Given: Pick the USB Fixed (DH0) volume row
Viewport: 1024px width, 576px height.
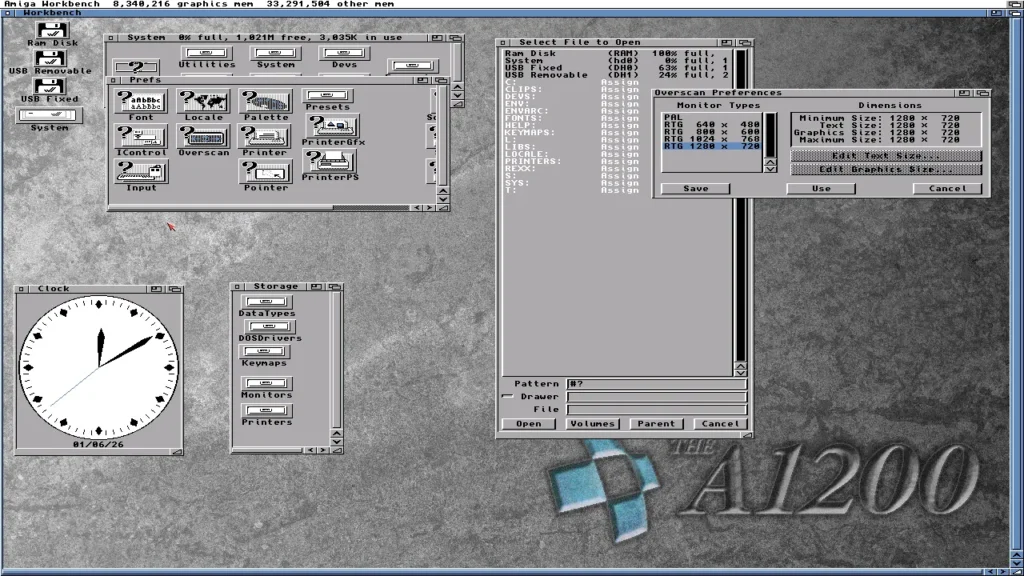Looking at the screenshot, I should point(617,67).
